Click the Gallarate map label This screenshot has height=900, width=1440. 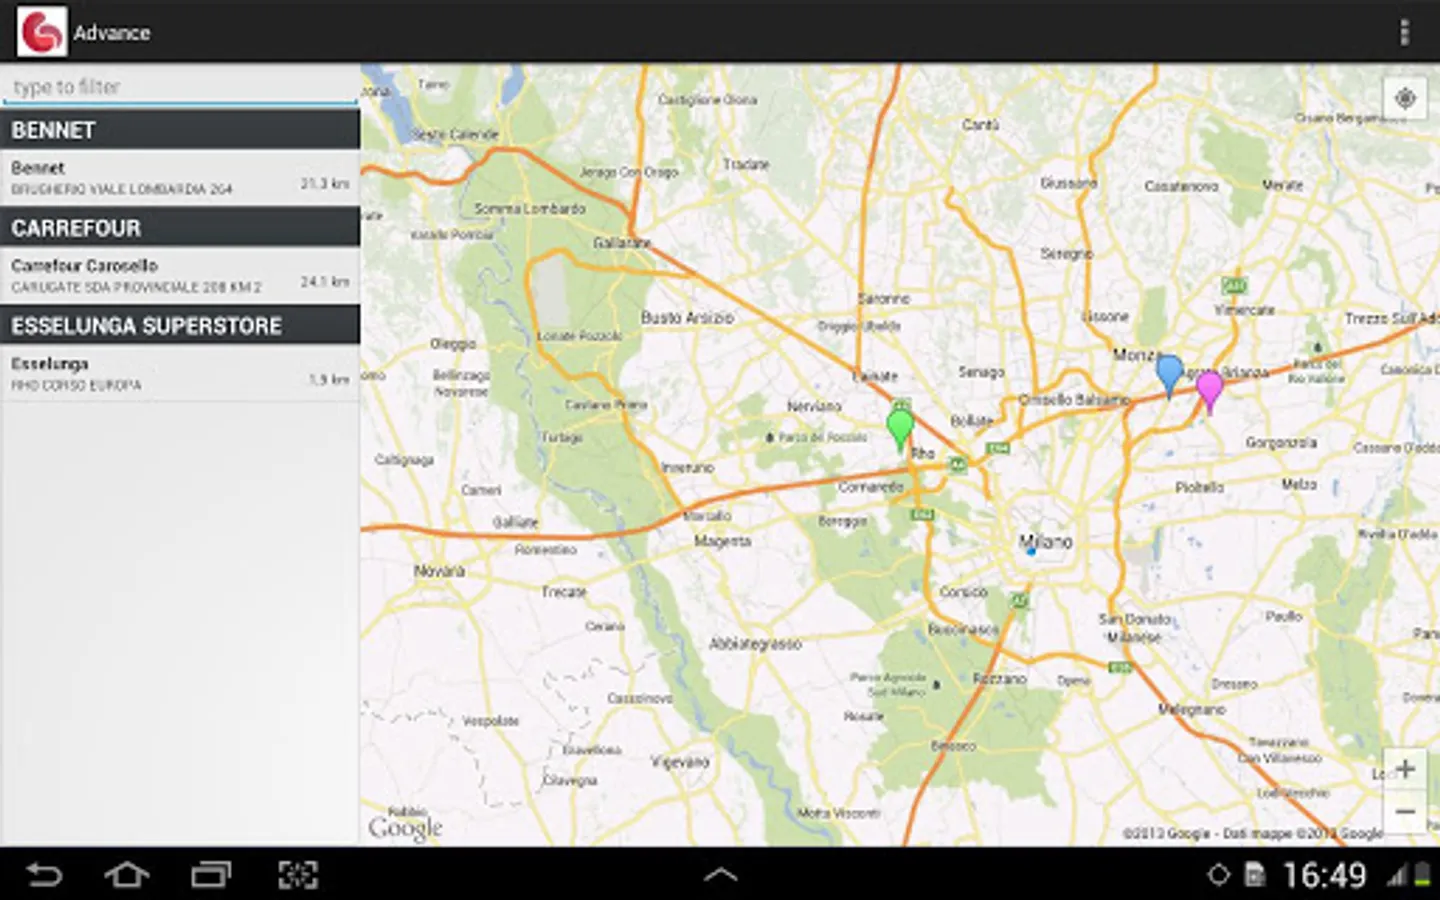[622, 243]
